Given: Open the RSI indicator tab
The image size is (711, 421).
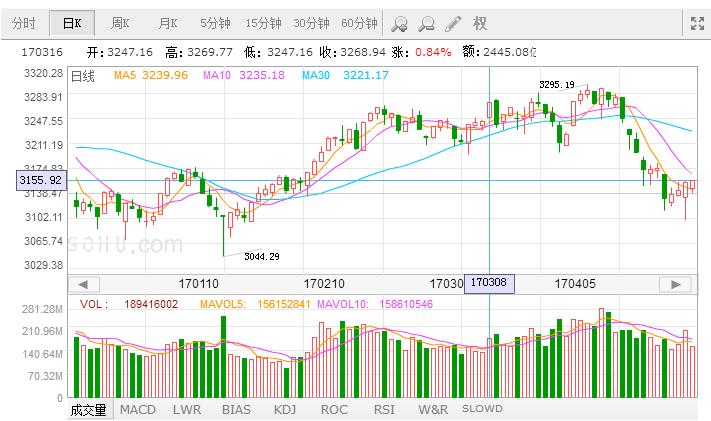Looking at the screenshot, I should click(x=383, y=409).
